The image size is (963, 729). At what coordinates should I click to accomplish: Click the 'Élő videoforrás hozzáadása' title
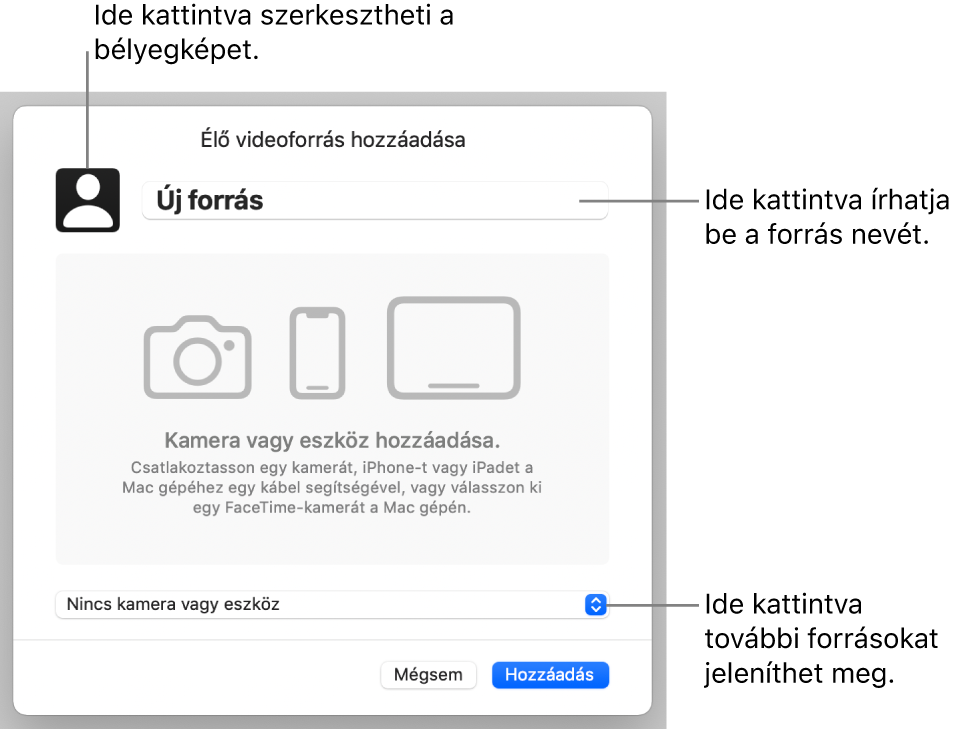coord(331,139)
